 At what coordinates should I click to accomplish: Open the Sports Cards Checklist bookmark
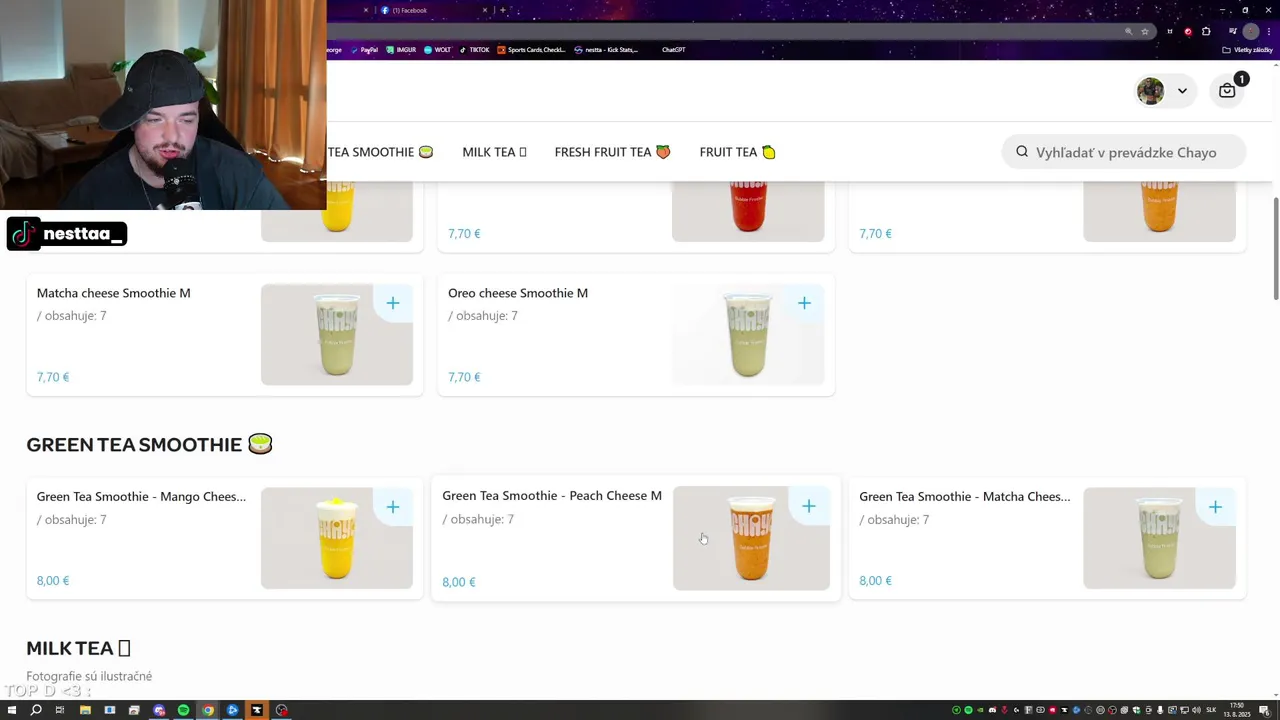click(532, 50)
